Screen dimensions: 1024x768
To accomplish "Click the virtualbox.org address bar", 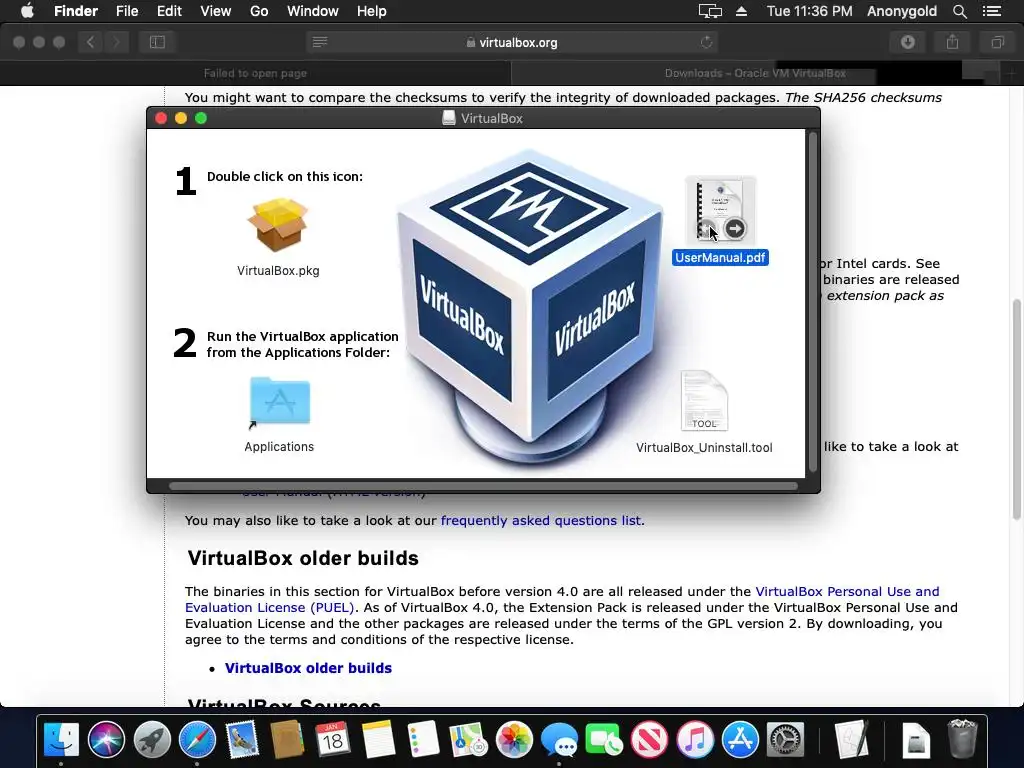I will [512, 42].
